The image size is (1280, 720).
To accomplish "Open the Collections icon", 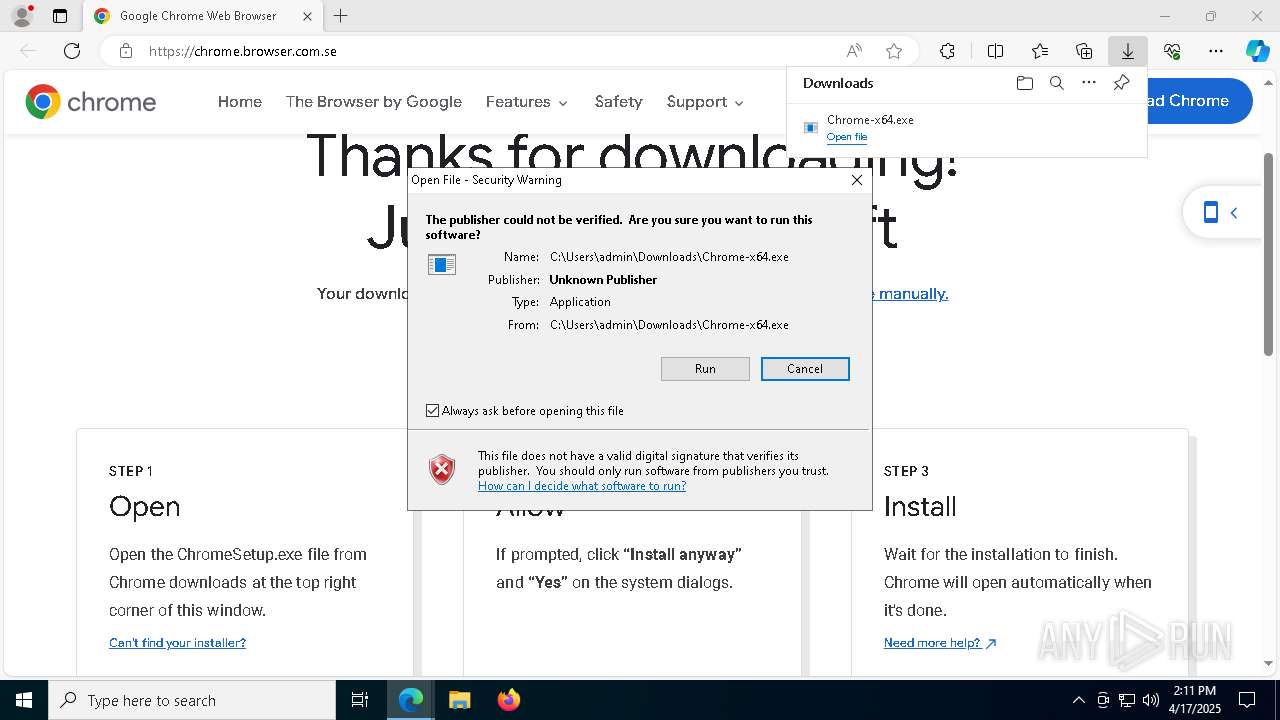I will coord(1084,51).
